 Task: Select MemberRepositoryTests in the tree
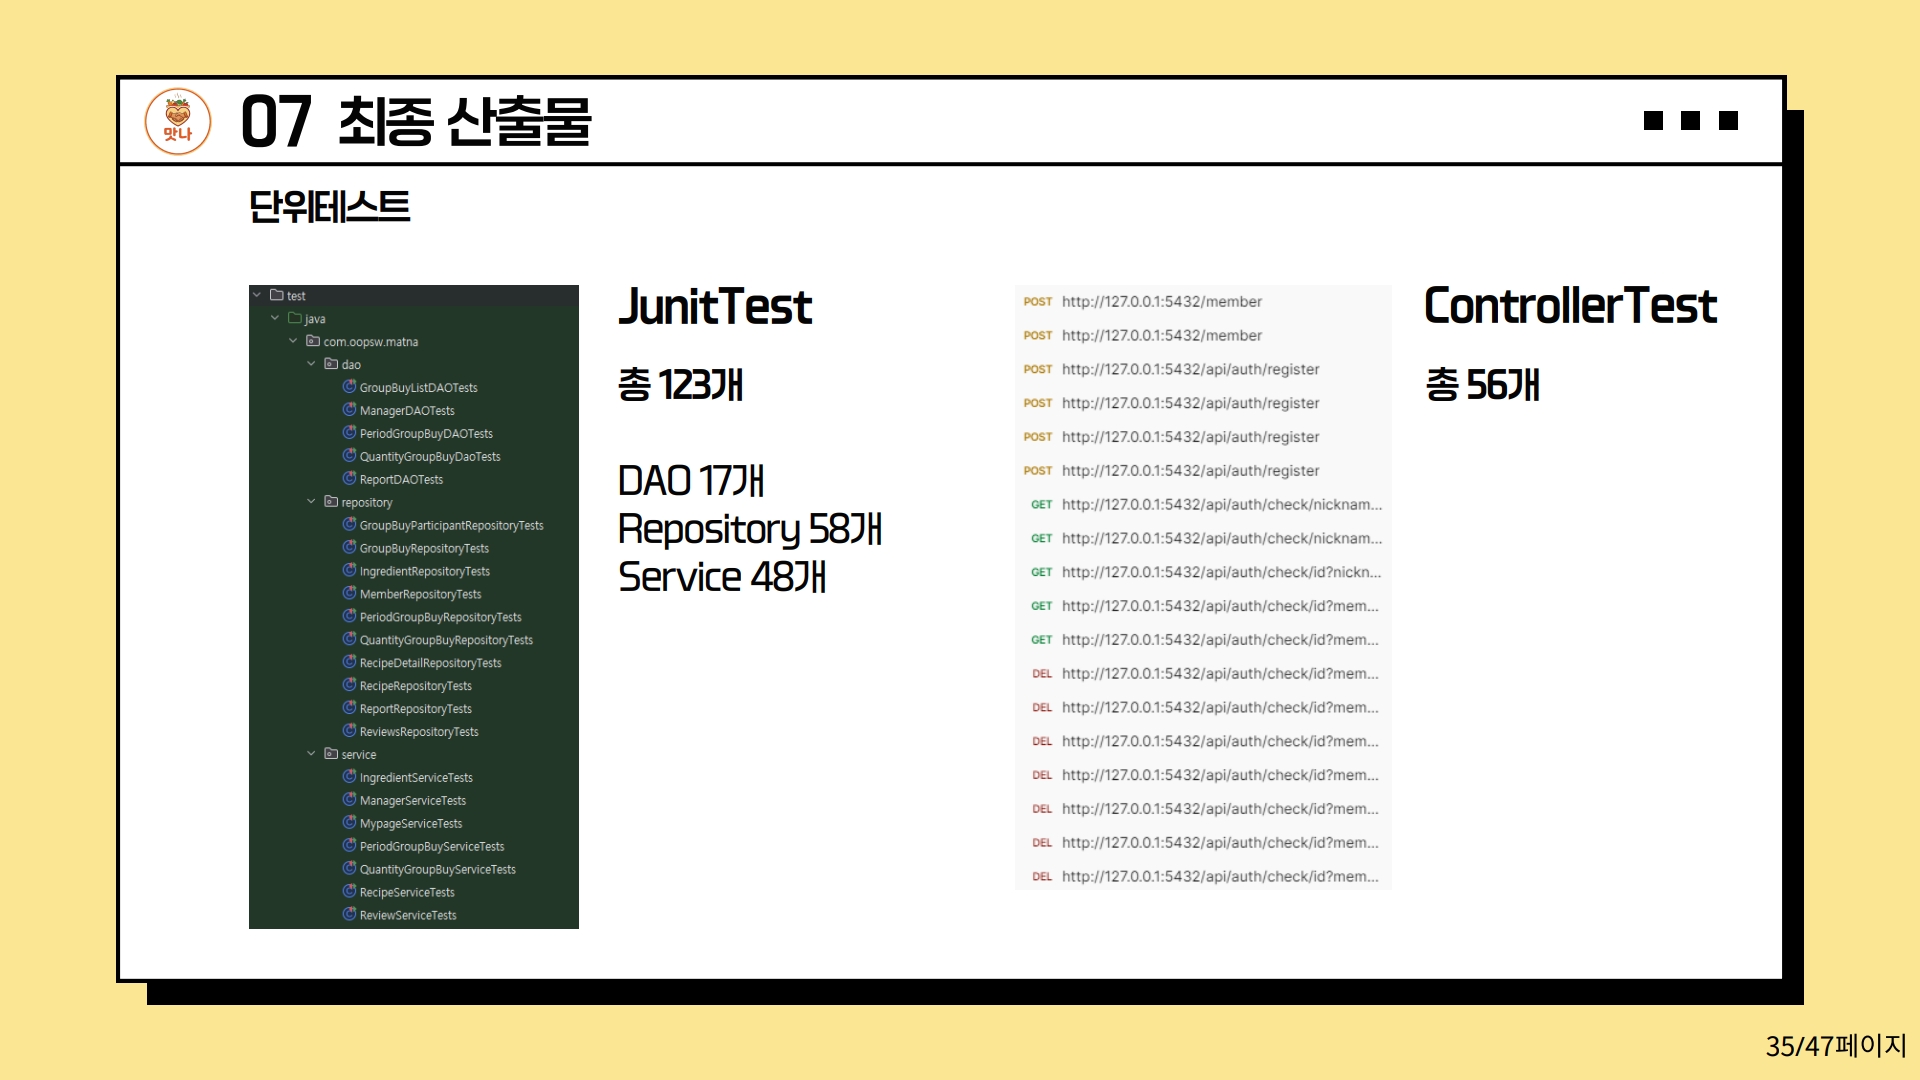(420, 594)
